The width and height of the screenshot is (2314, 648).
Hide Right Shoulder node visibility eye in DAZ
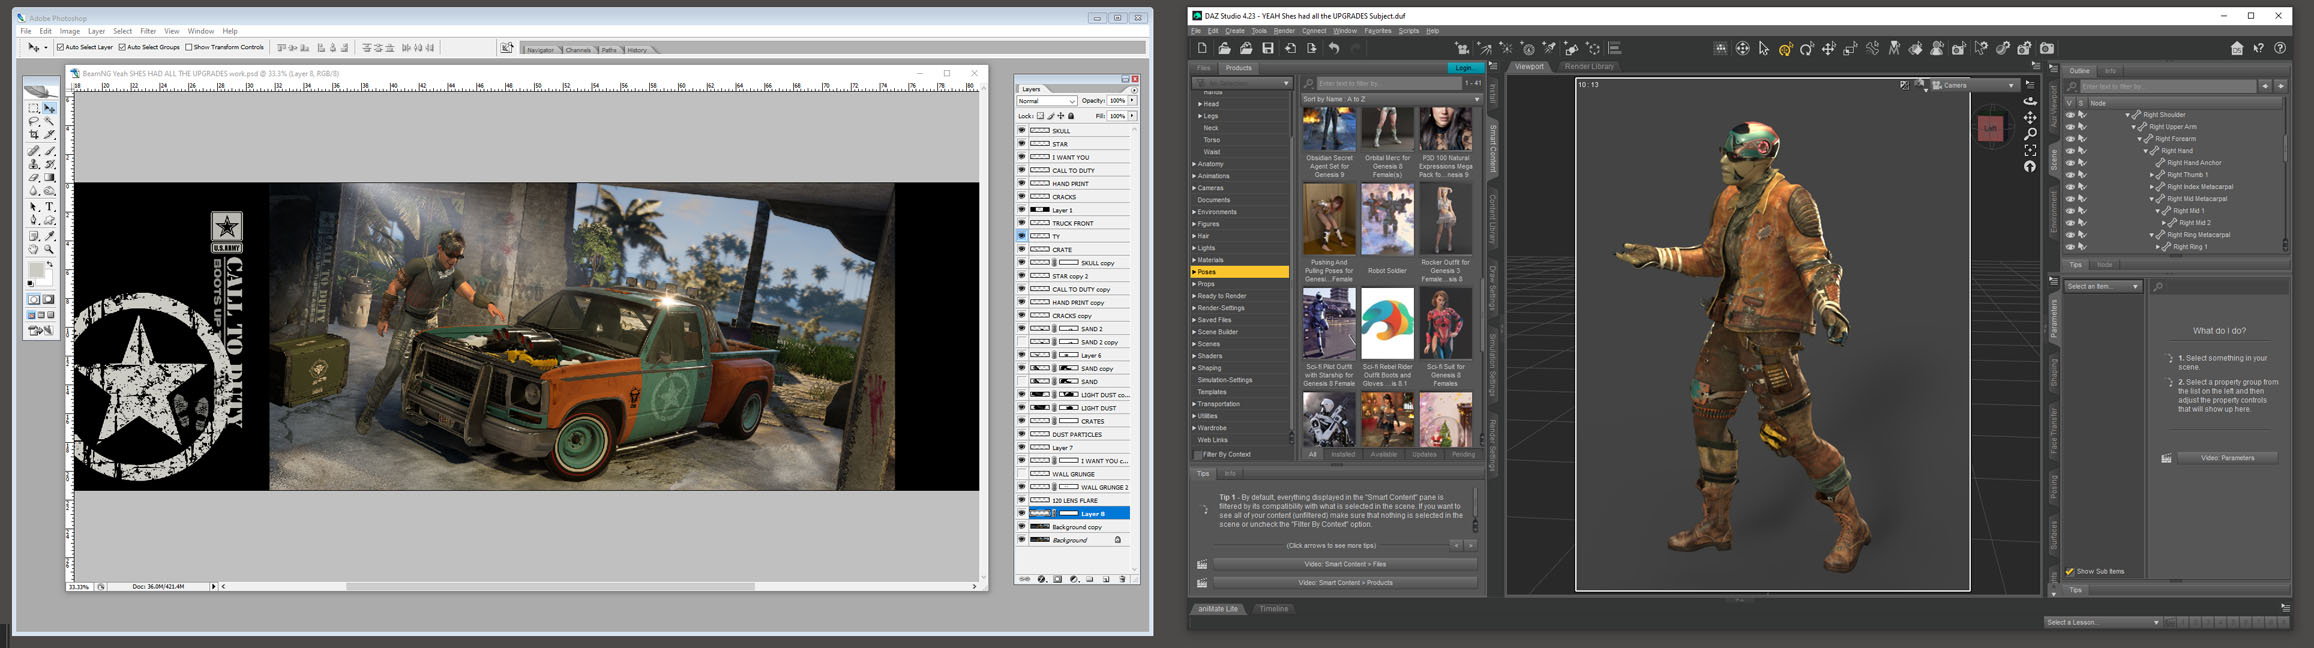2069,115
